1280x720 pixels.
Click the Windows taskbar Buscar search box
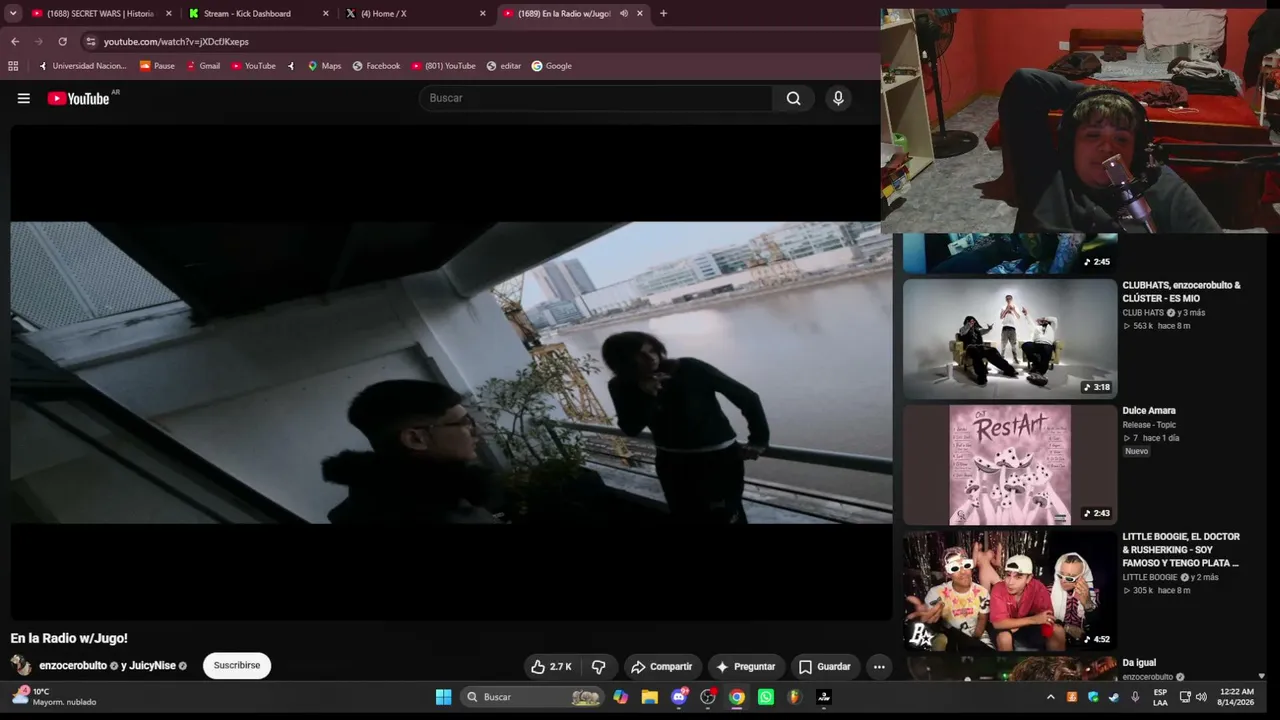532,697
